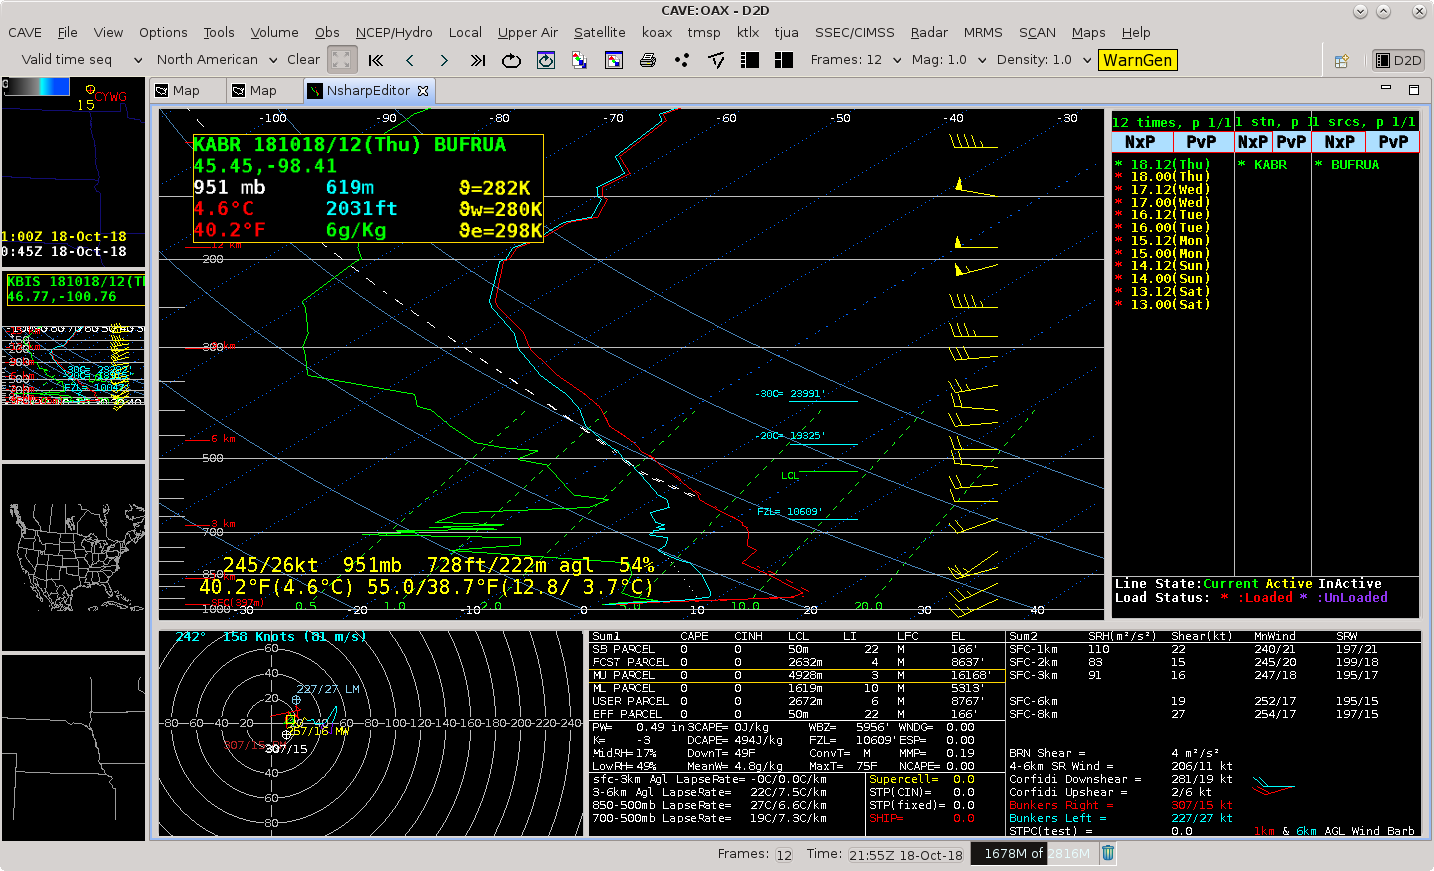
Task: Click PvP under the srcs column
Action: (1393, 142)
